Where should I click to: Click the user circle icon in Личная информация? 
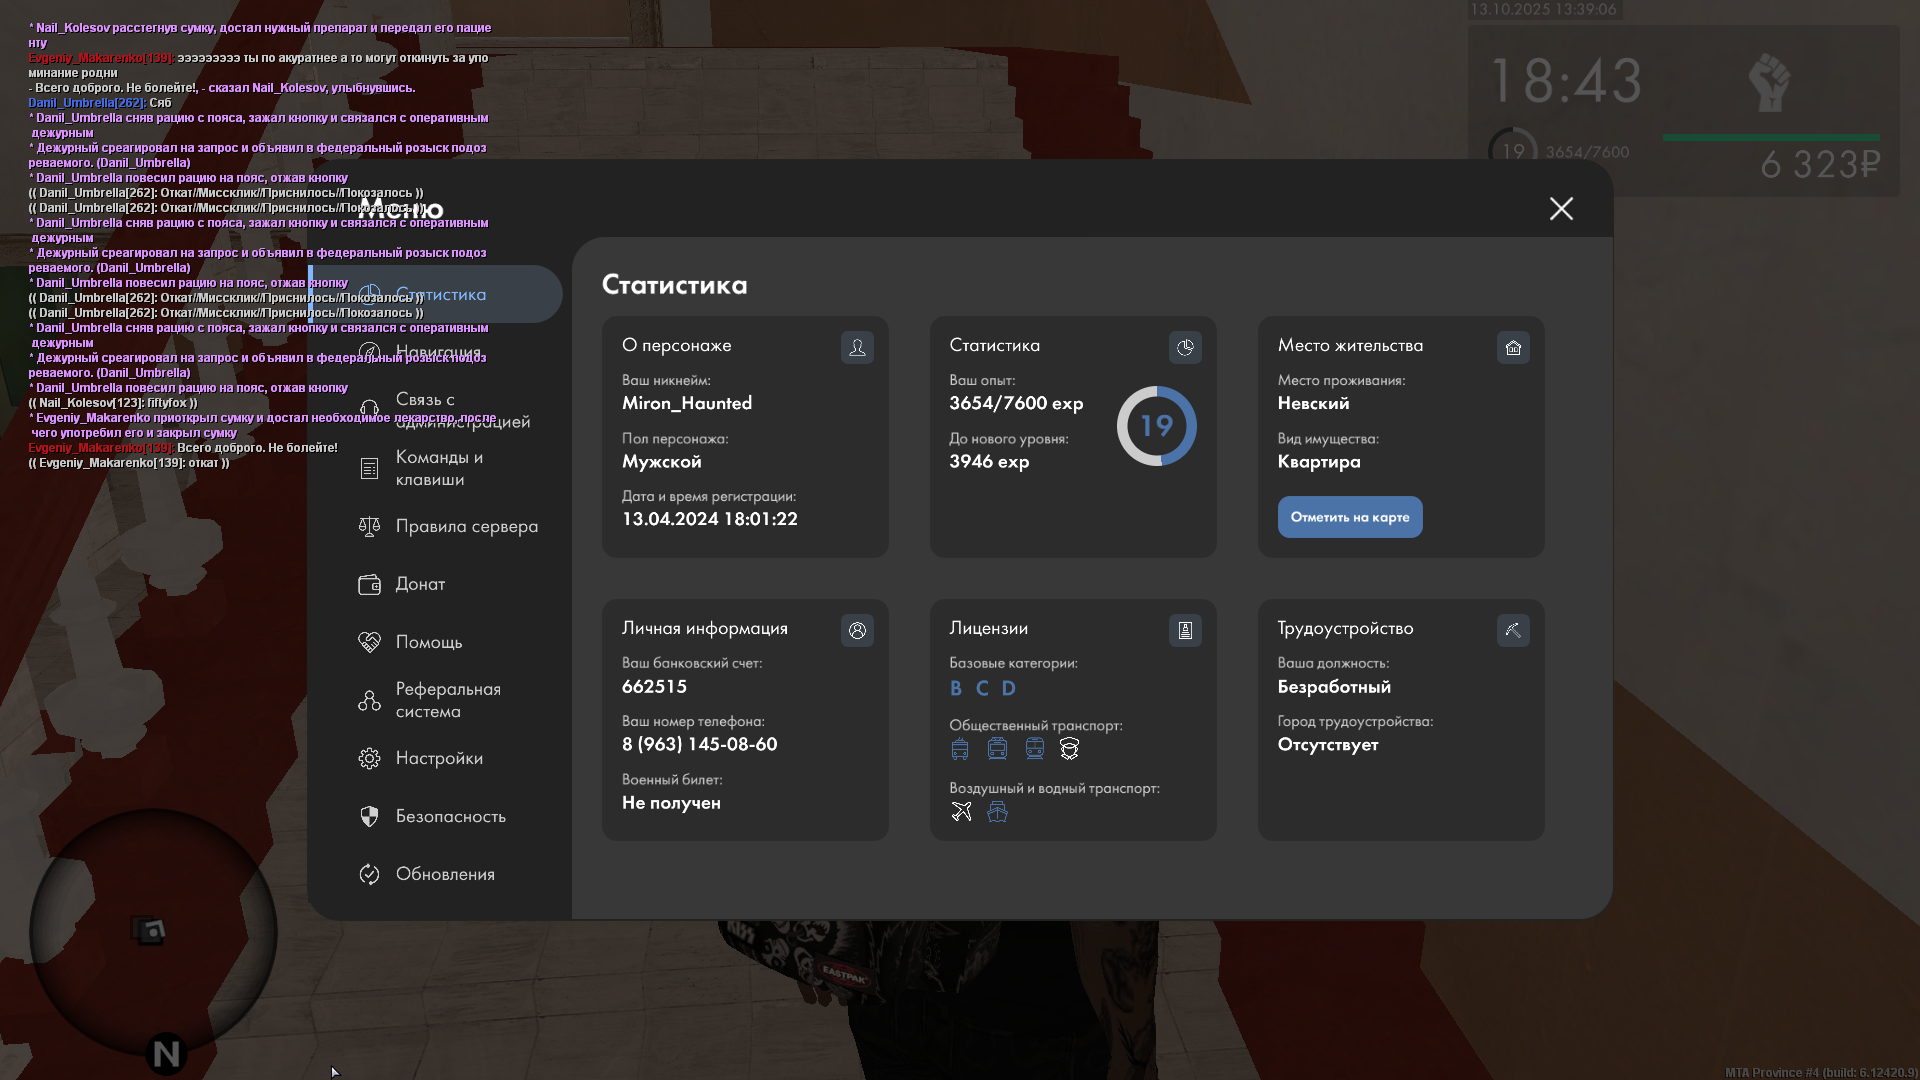(x=857, y=631)
